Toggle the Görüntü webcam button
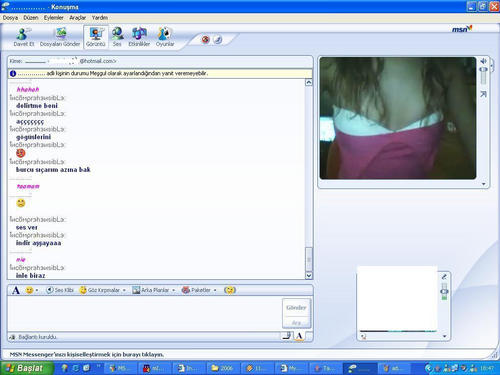This screenshot has height=375, width=500. tap(96, 37)
